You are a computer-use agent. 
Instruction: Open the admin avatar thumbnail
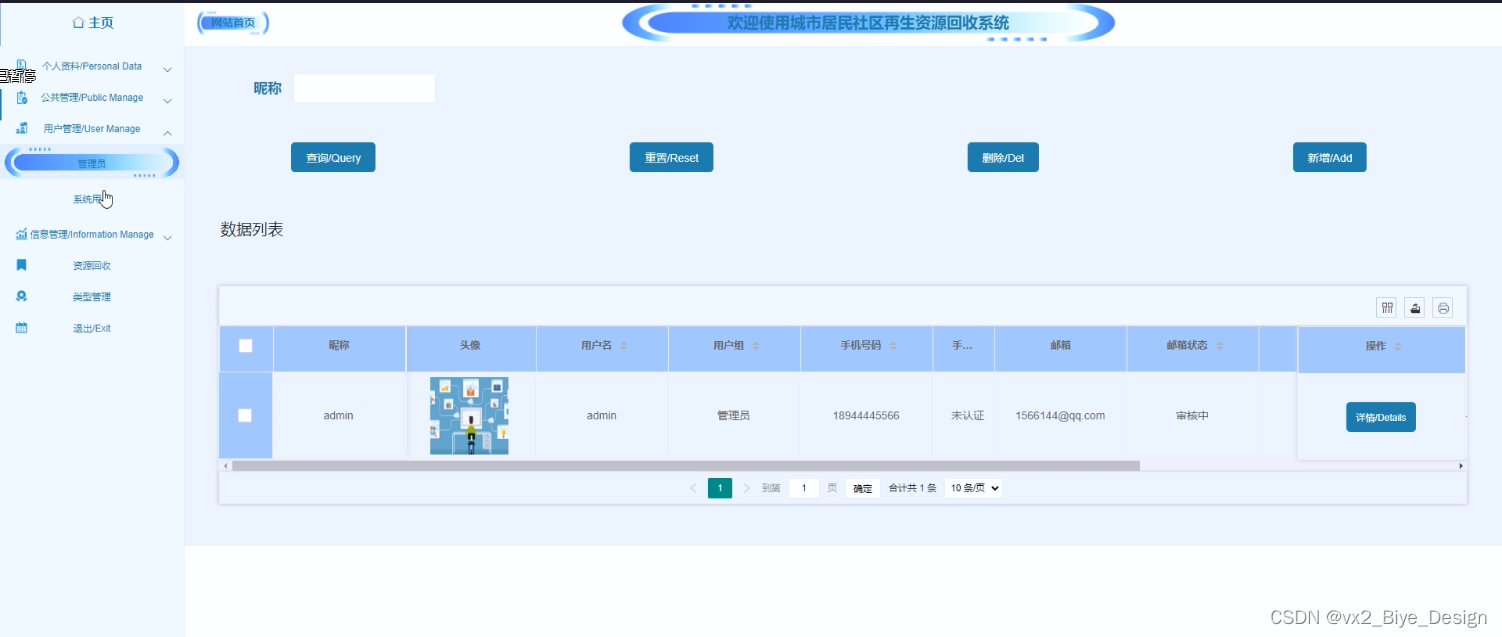point(469,416)
